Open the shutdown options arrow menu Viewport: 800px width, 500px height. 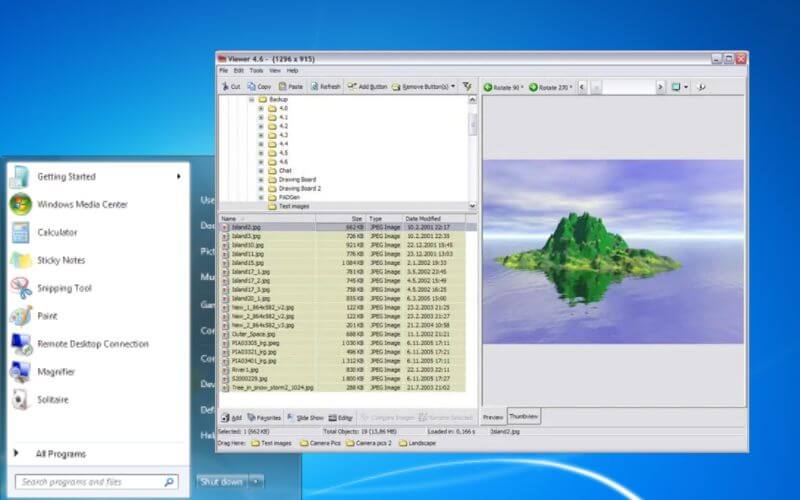click(x=257, y=481)
